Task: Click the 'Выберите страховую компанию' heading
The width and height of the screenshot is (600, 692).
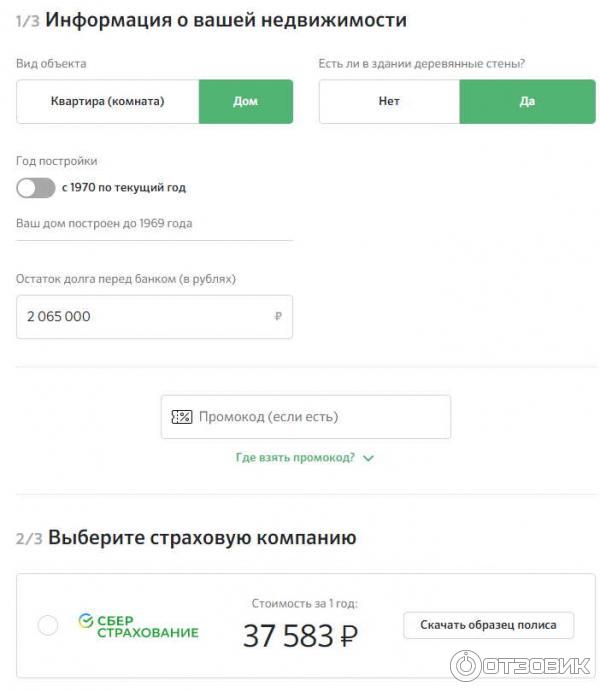Action: click(x=202, y=538)
